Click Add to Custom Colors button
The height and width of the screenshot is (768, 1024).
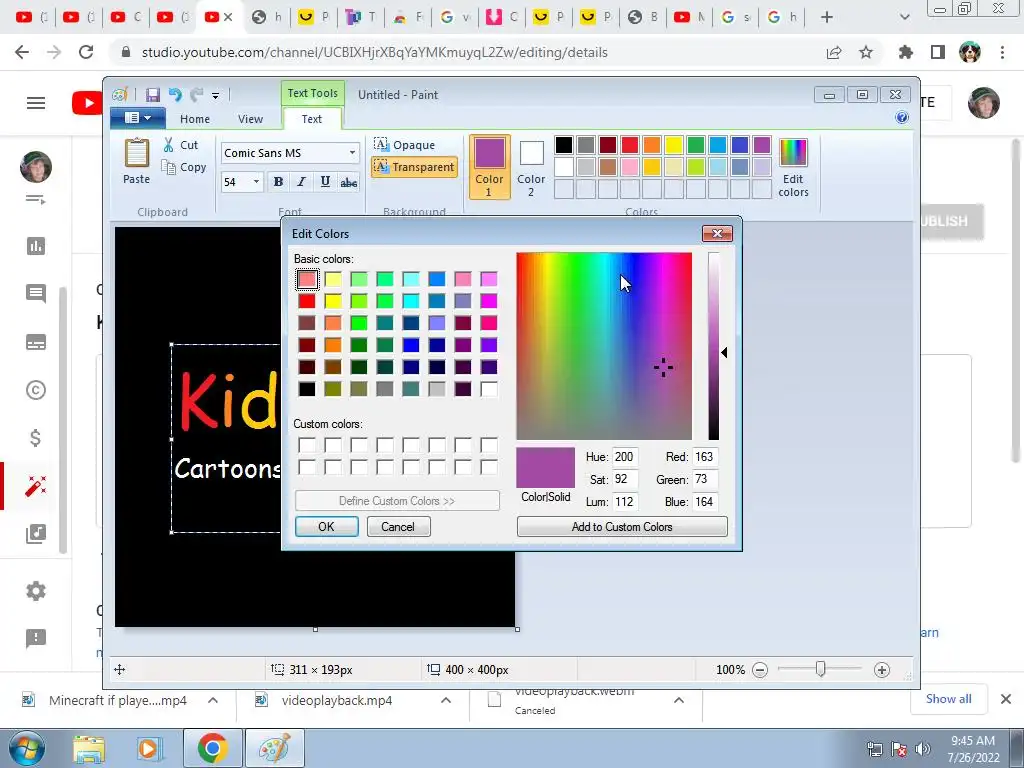tap(622, 526)
